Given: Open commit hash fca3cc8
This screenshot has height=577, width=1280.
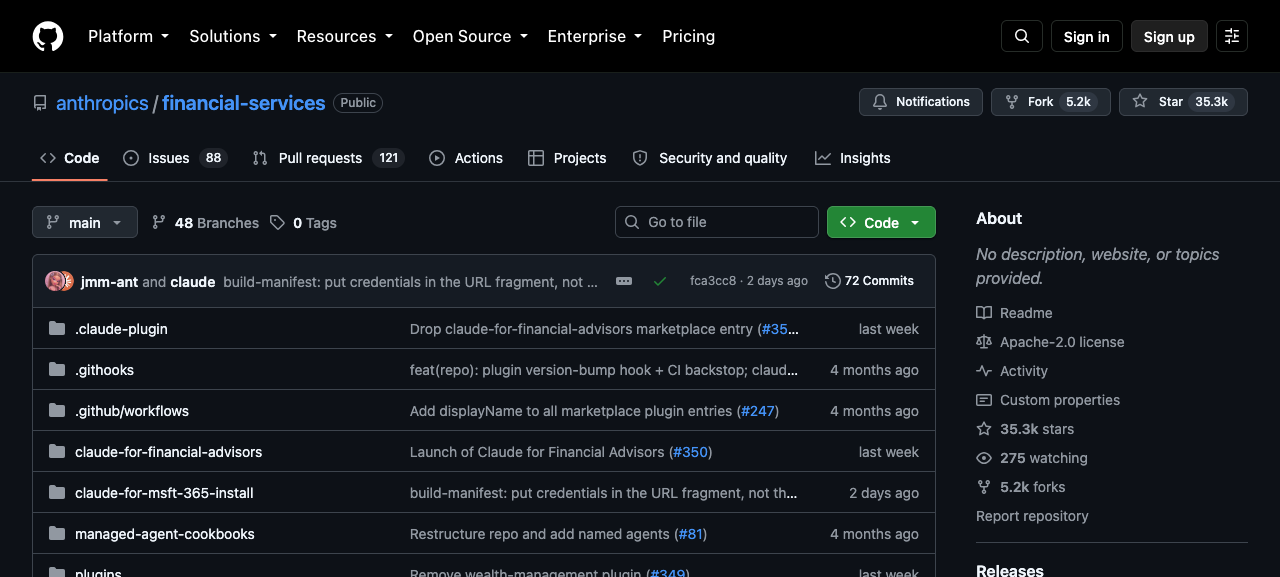Looking at the screenshot, I should [x=713, y=281].
